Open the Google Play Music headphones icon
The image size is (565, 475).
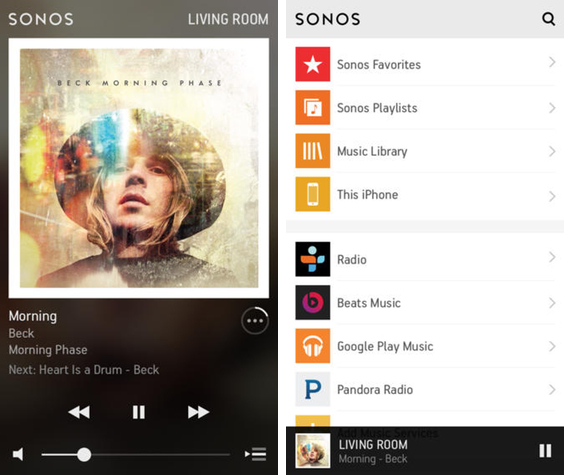(312, 346)
